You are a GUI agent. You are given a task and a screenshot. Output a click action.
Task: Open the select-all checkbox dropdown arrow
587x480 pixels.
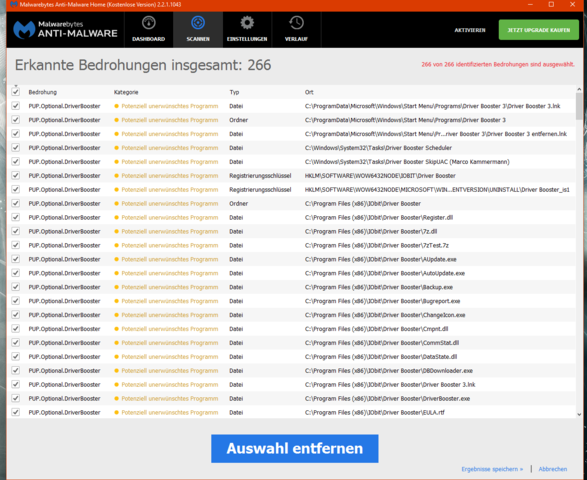coord(16,86)
